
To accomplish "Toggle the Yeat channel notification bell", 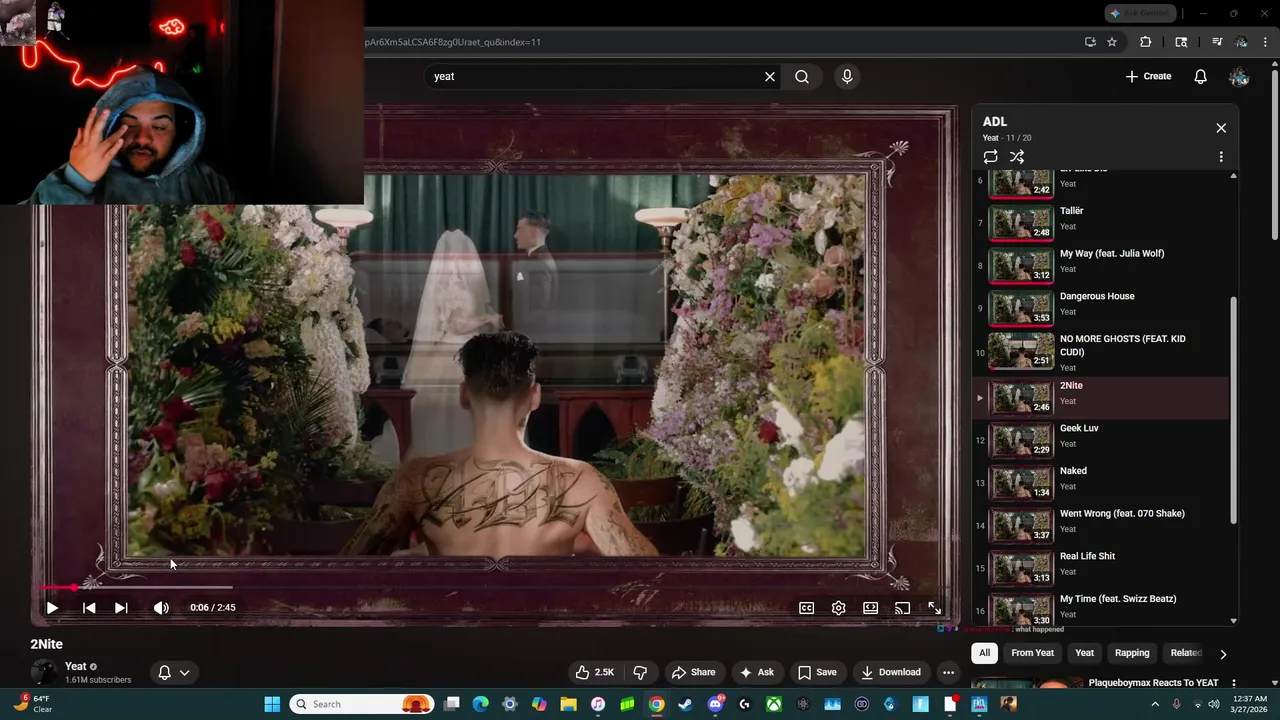I will click(164, 672).
